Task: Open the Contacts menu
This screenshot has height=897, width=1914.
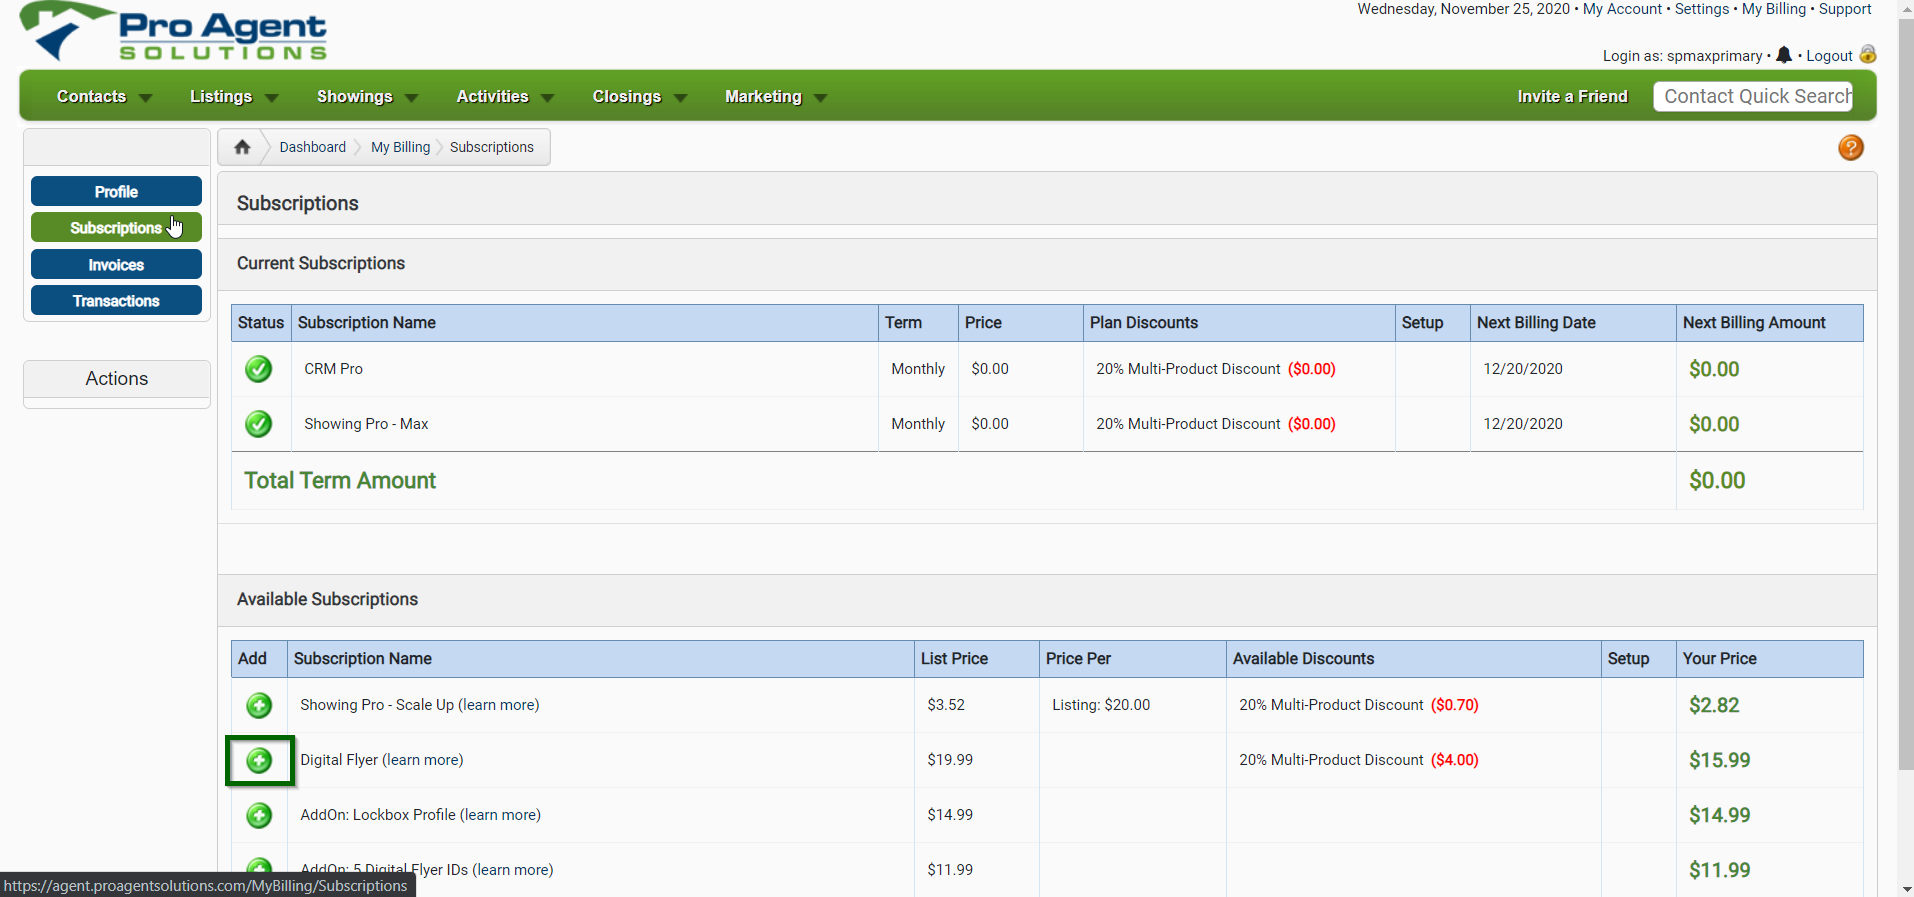Action: pyautogui.click(x=91, y=96)
